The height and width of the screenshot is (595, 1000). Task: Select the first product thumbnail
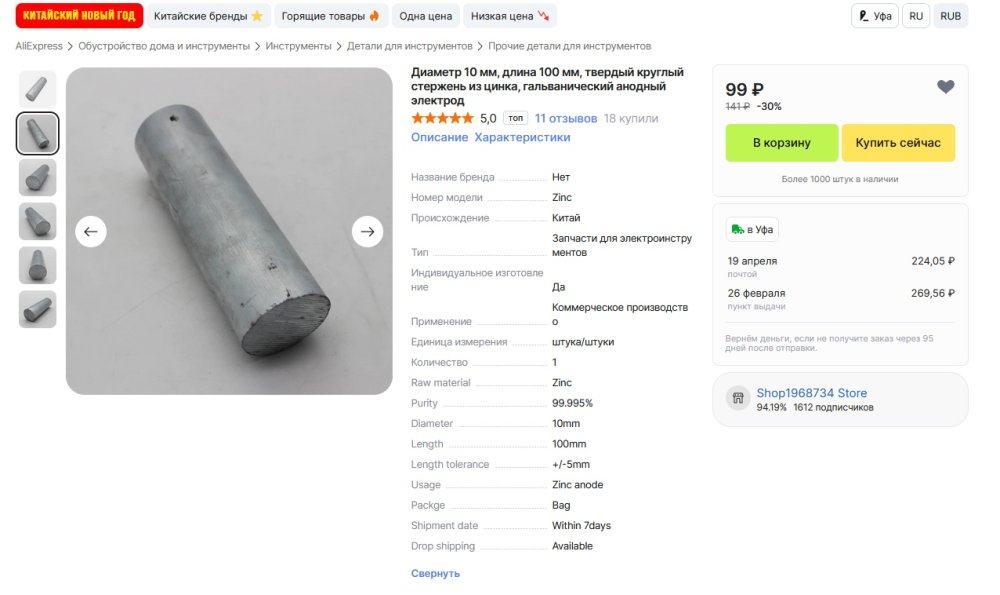pos(38,89)
